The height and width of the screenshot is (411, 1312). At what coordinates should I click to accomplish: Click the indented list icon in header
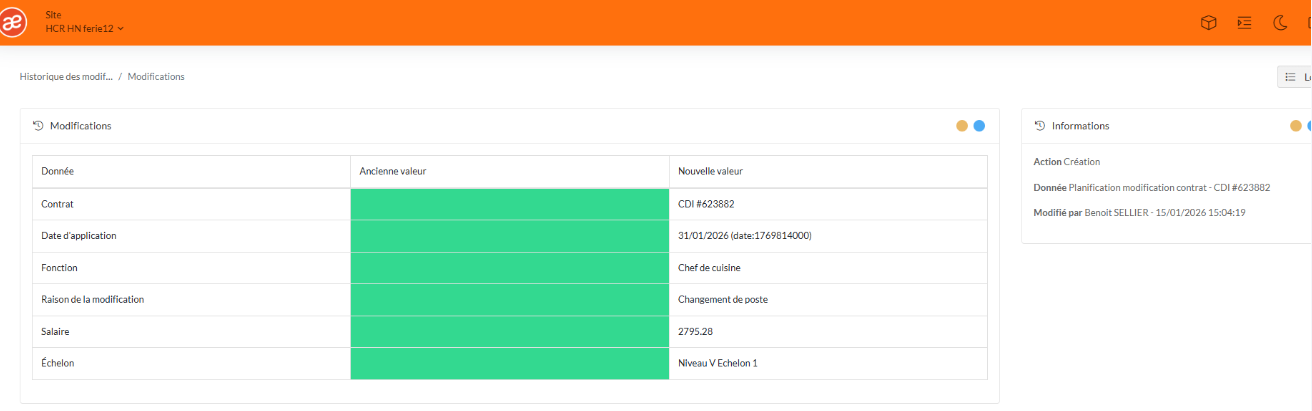click(x=1244, y=23)
